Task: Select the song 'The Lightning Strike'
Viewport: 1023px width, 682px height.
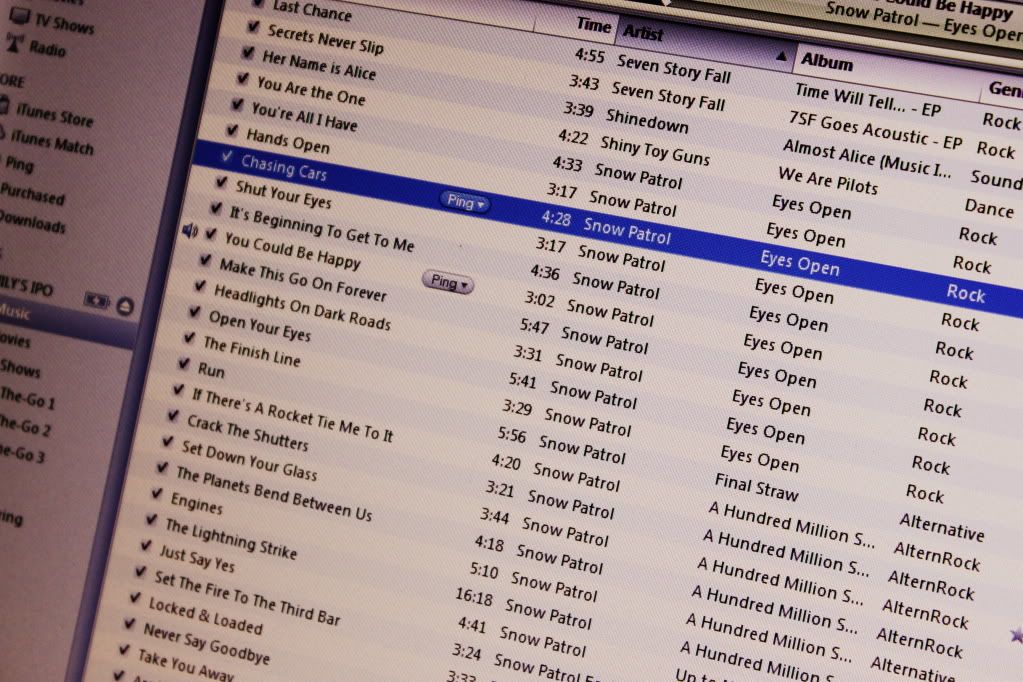Action: pos(231,538)
